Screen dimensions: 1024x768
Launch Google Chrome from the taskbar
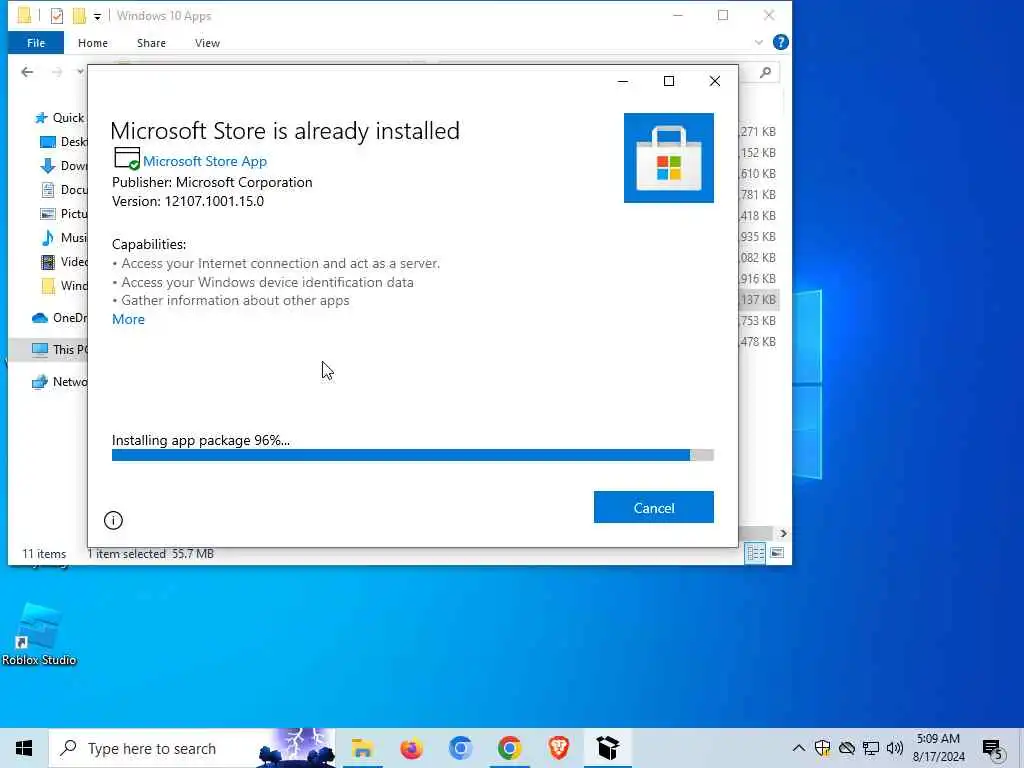click(x=509, y=748)
